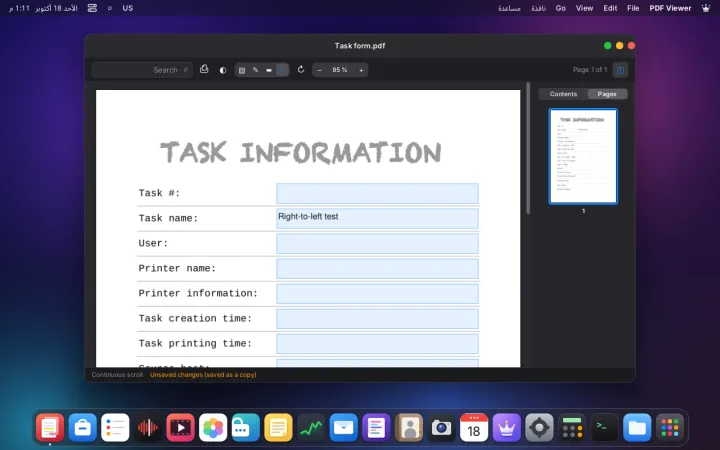Click the Page 1 of 1 indicator
The width and height of the screenshot is (720, 450).
(x=590, y=70)
